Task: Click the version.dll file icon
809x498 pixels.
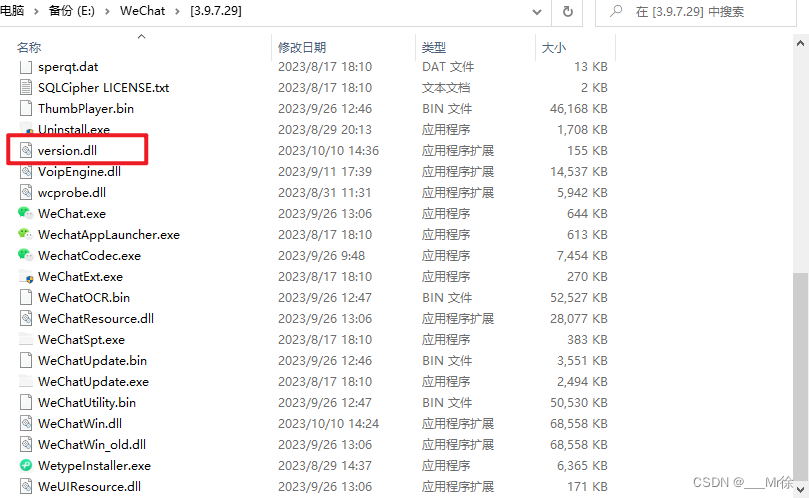Action: point(26,151)
